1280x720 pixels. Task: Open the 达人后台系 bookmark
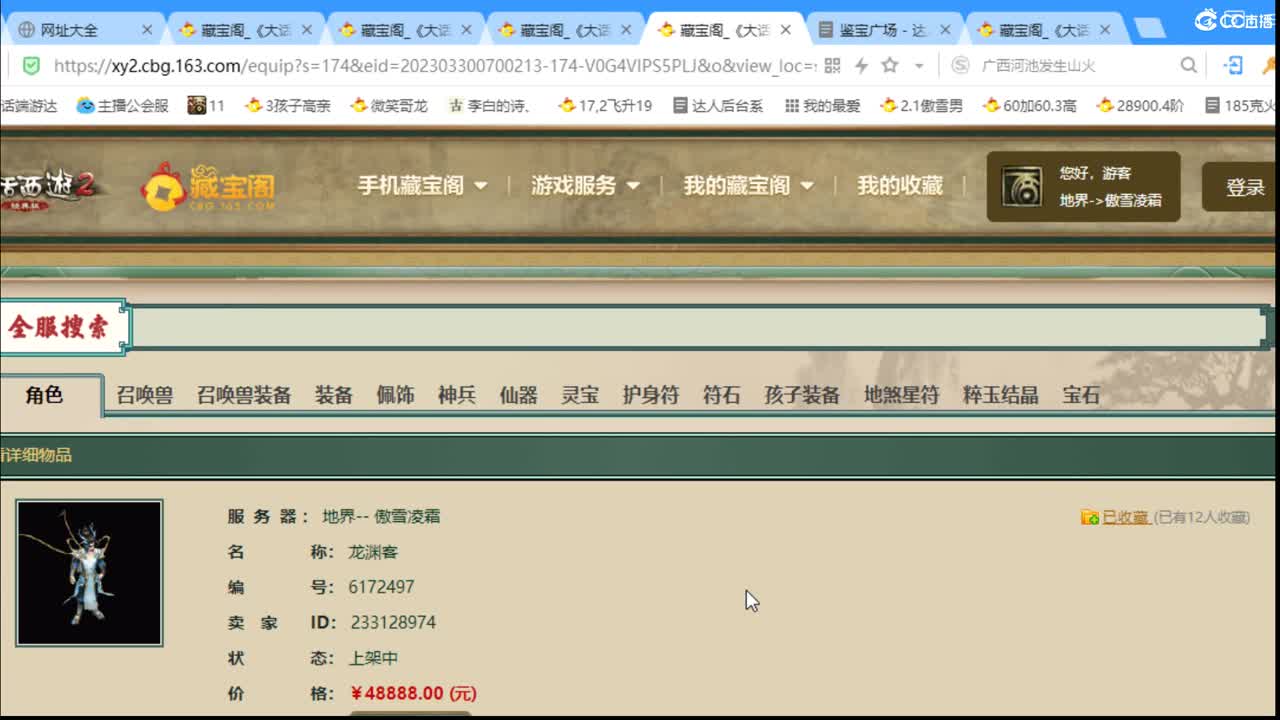coord(718,105)
